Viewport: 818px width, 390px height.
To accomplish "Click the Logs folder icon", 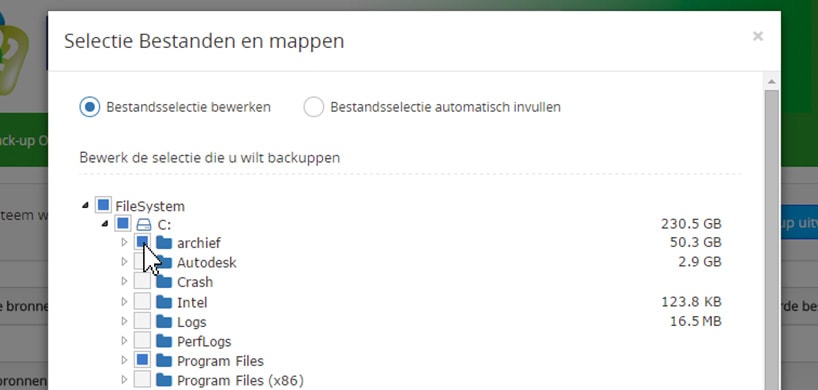I will 164,322.
